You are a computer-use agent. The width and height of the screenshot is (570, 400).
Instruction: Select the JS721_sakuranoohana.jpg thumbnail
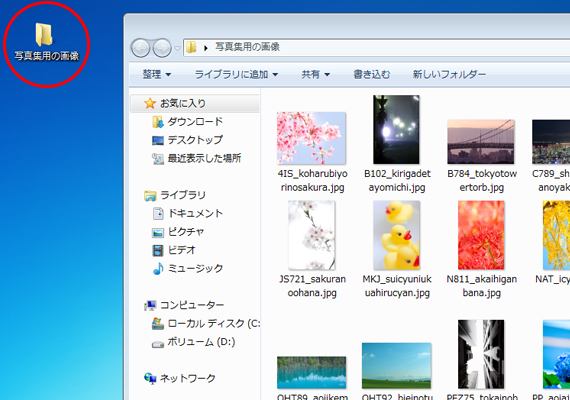click(312, 235)
